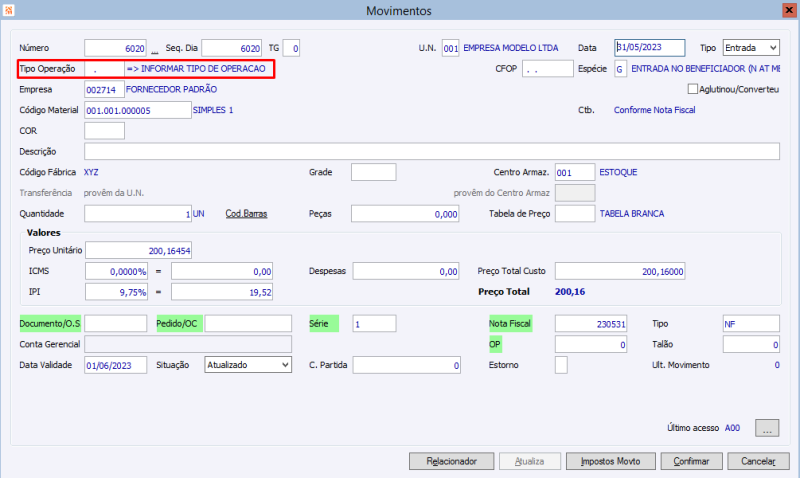This screenshot has width=800, height=478.
Task: Focus the Tabela de Preço field
Action: [x=575, y=214]
